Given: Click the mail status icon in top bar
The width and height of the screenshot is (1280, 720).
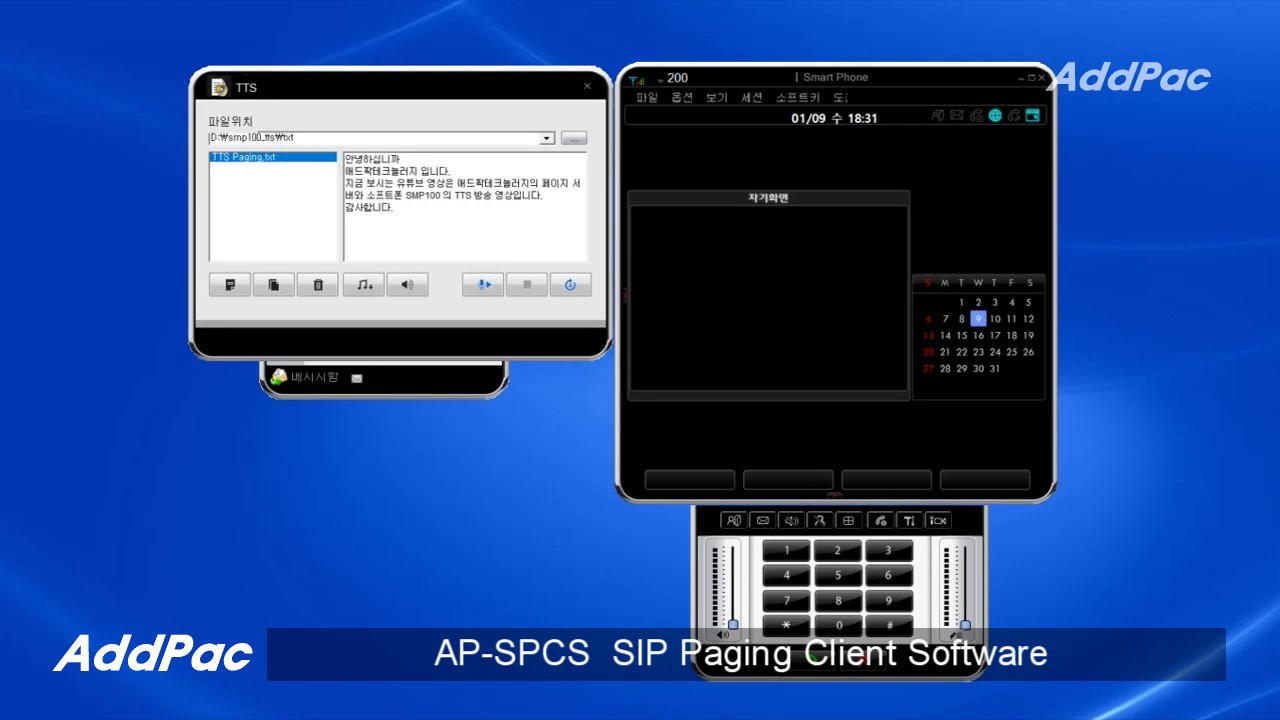Looking at the screenshot, I should pos(957,116).
